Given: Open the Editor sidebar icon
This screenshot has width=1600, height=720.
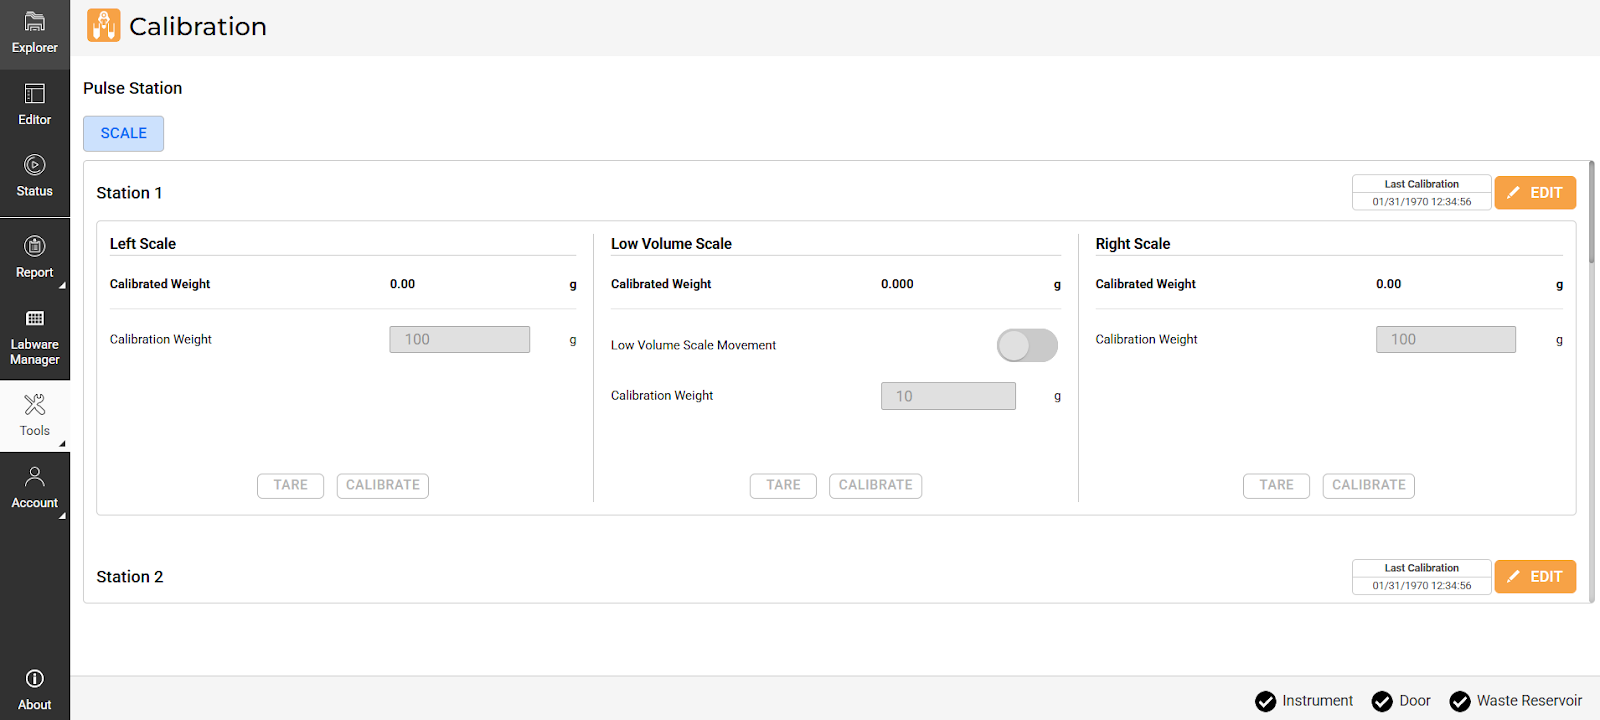Looking at the screenshot, I should pyautogui.click(x=34, y=105).
